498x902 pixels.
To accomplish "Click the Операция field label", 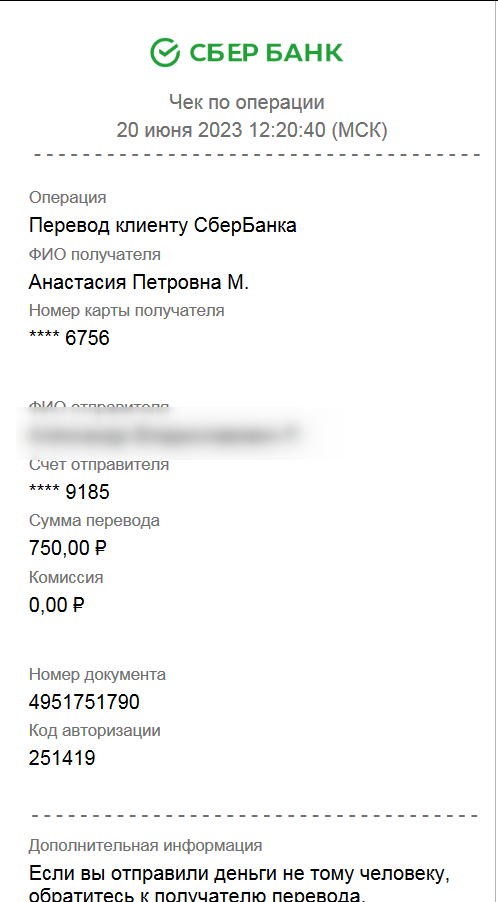I will pyautogui.click(x=67, y=197).
